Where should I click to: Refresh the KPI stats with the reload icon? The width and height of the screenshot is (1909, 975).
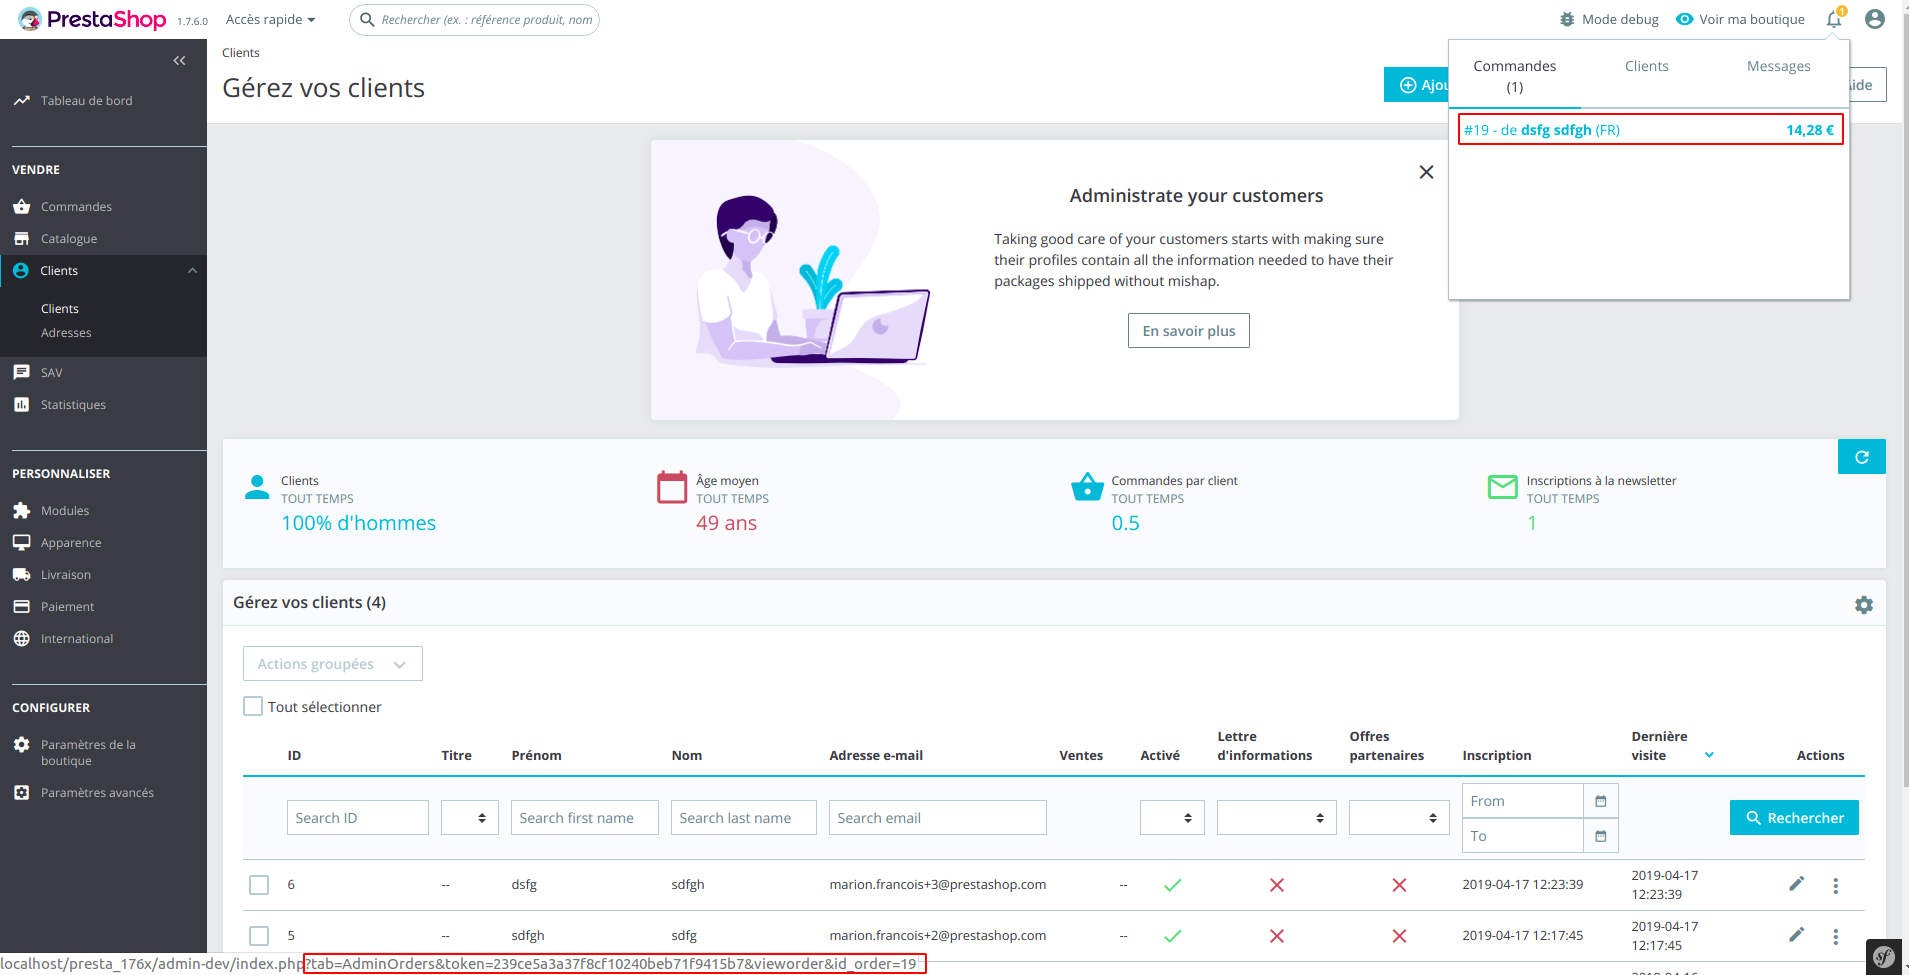1862,456
